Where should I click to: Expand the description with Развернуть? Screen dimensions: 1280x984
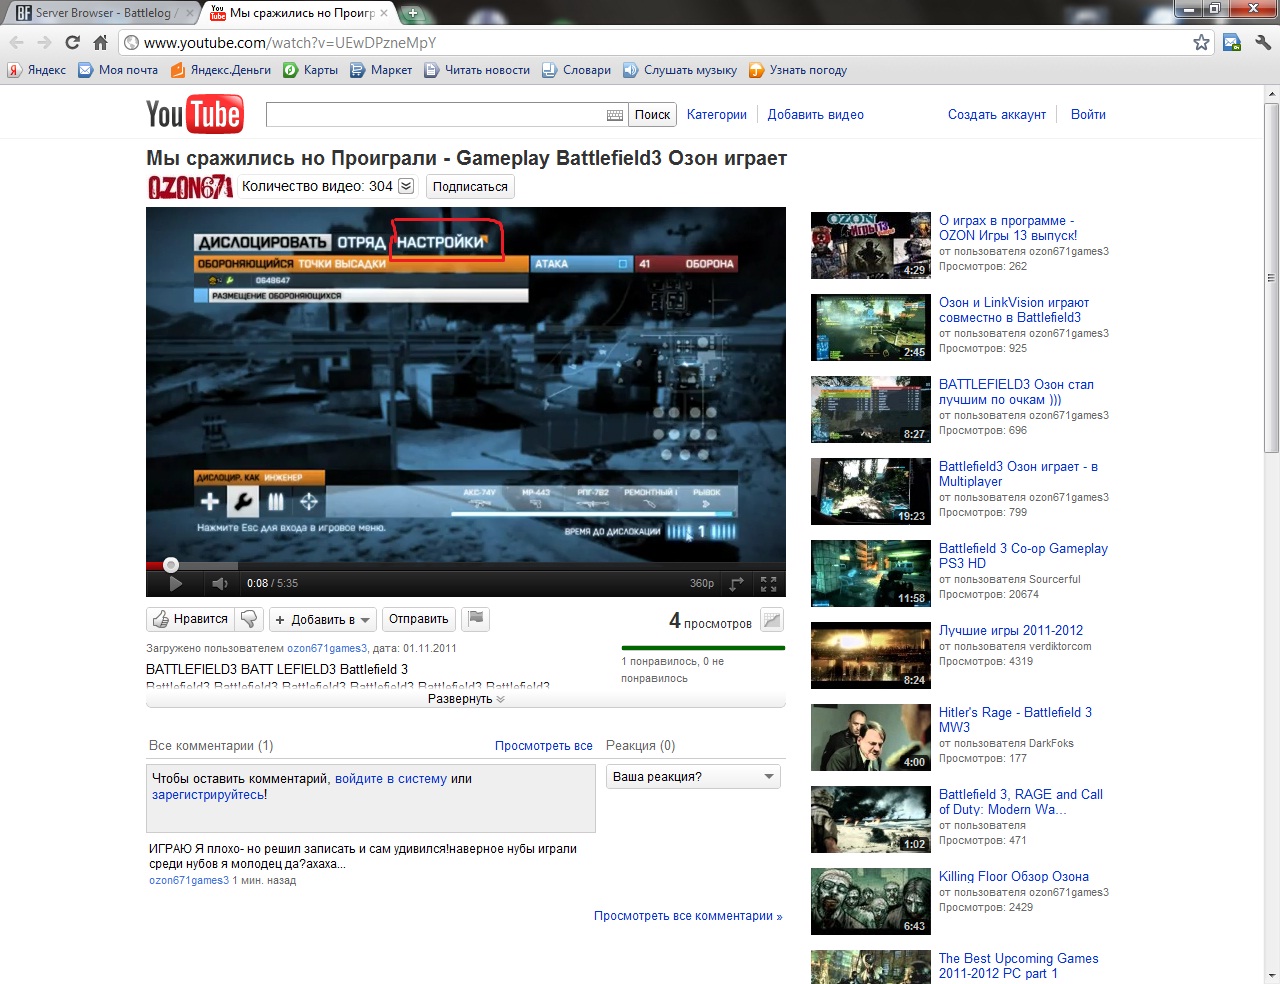point(466,699)
